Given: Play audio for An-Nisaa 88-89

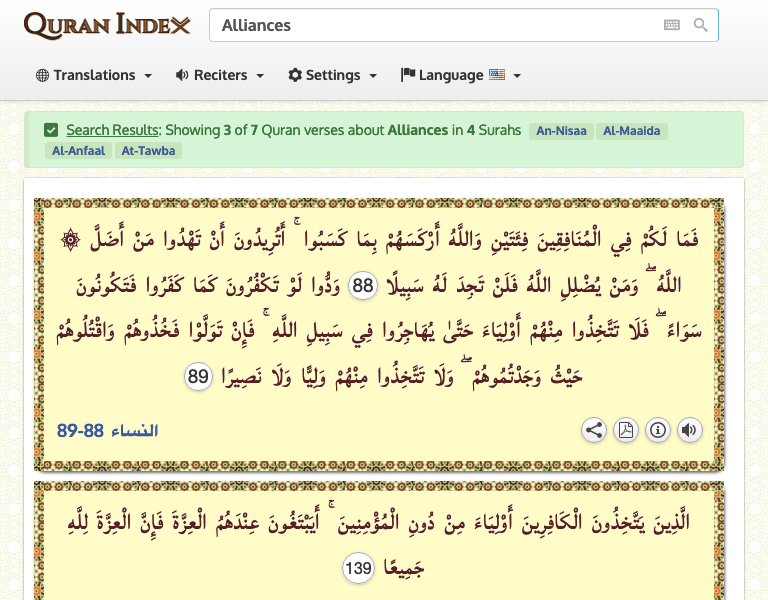Looking at the screenshot, I should point(690,431).
